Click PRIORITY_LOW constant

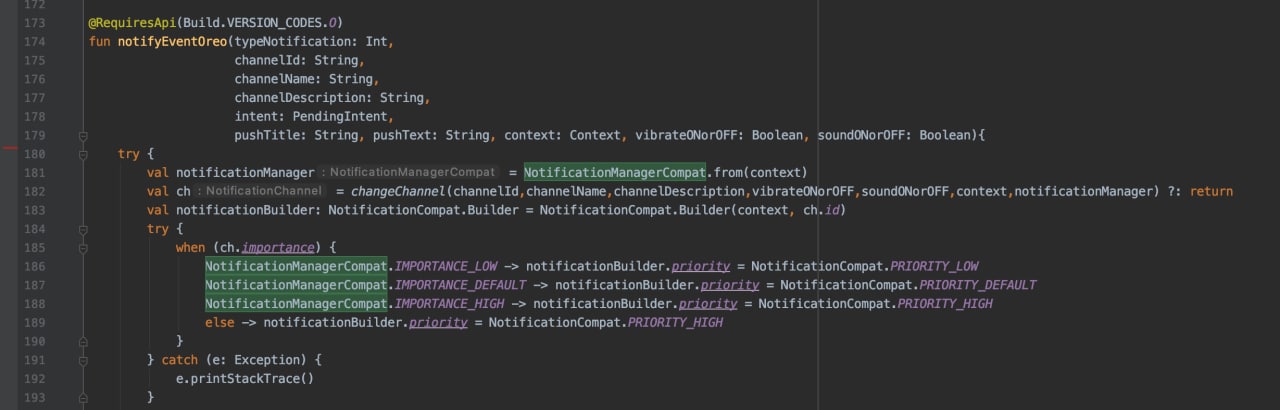pos(933,266)
